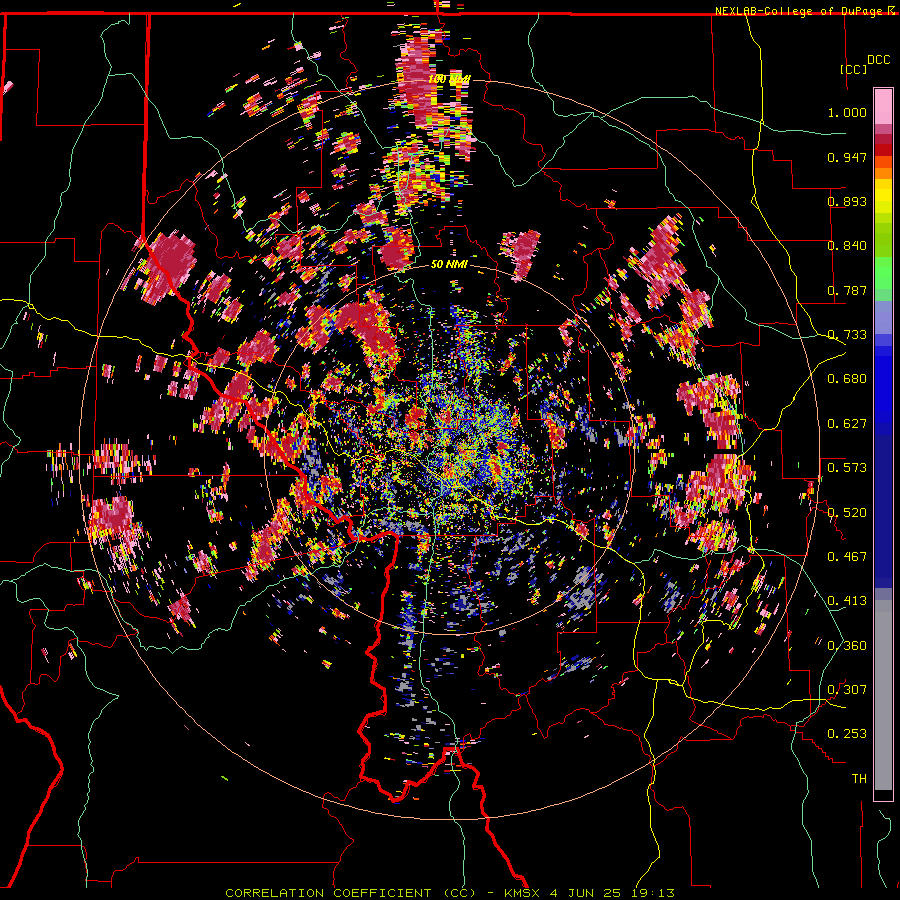This screenshot has height=900, width=900.
Task: Pick the gray band of the color bar
Action: pos(883,695)
